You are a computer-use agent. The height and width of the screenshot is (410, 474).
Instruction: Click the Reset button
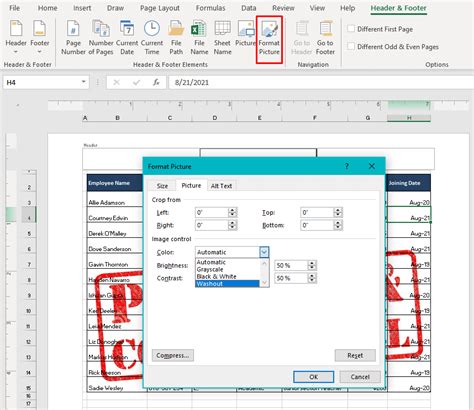tap(355, 355)
